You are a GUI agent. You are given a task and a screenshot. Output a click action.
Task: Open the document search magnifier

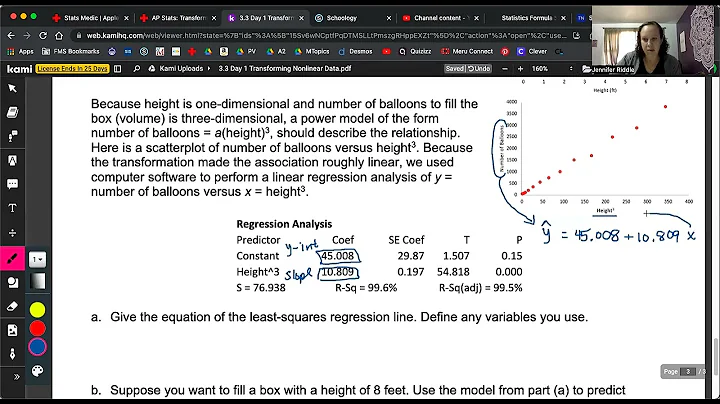pos(136,69)
